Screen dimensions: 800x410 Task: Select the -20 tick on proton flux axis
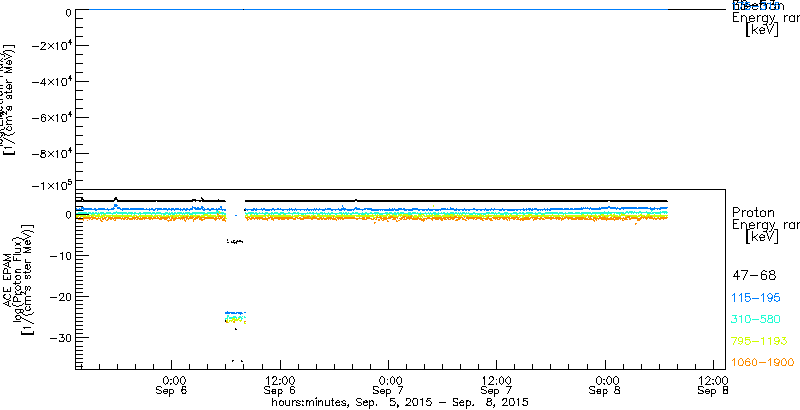59,296
